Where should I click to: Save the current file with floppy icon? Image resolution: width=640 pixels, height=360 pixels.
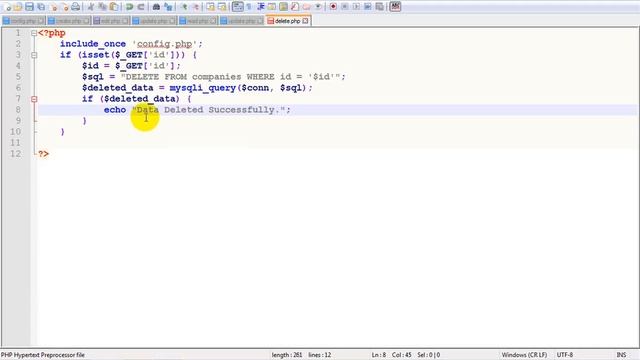click(x=29, y=7)
